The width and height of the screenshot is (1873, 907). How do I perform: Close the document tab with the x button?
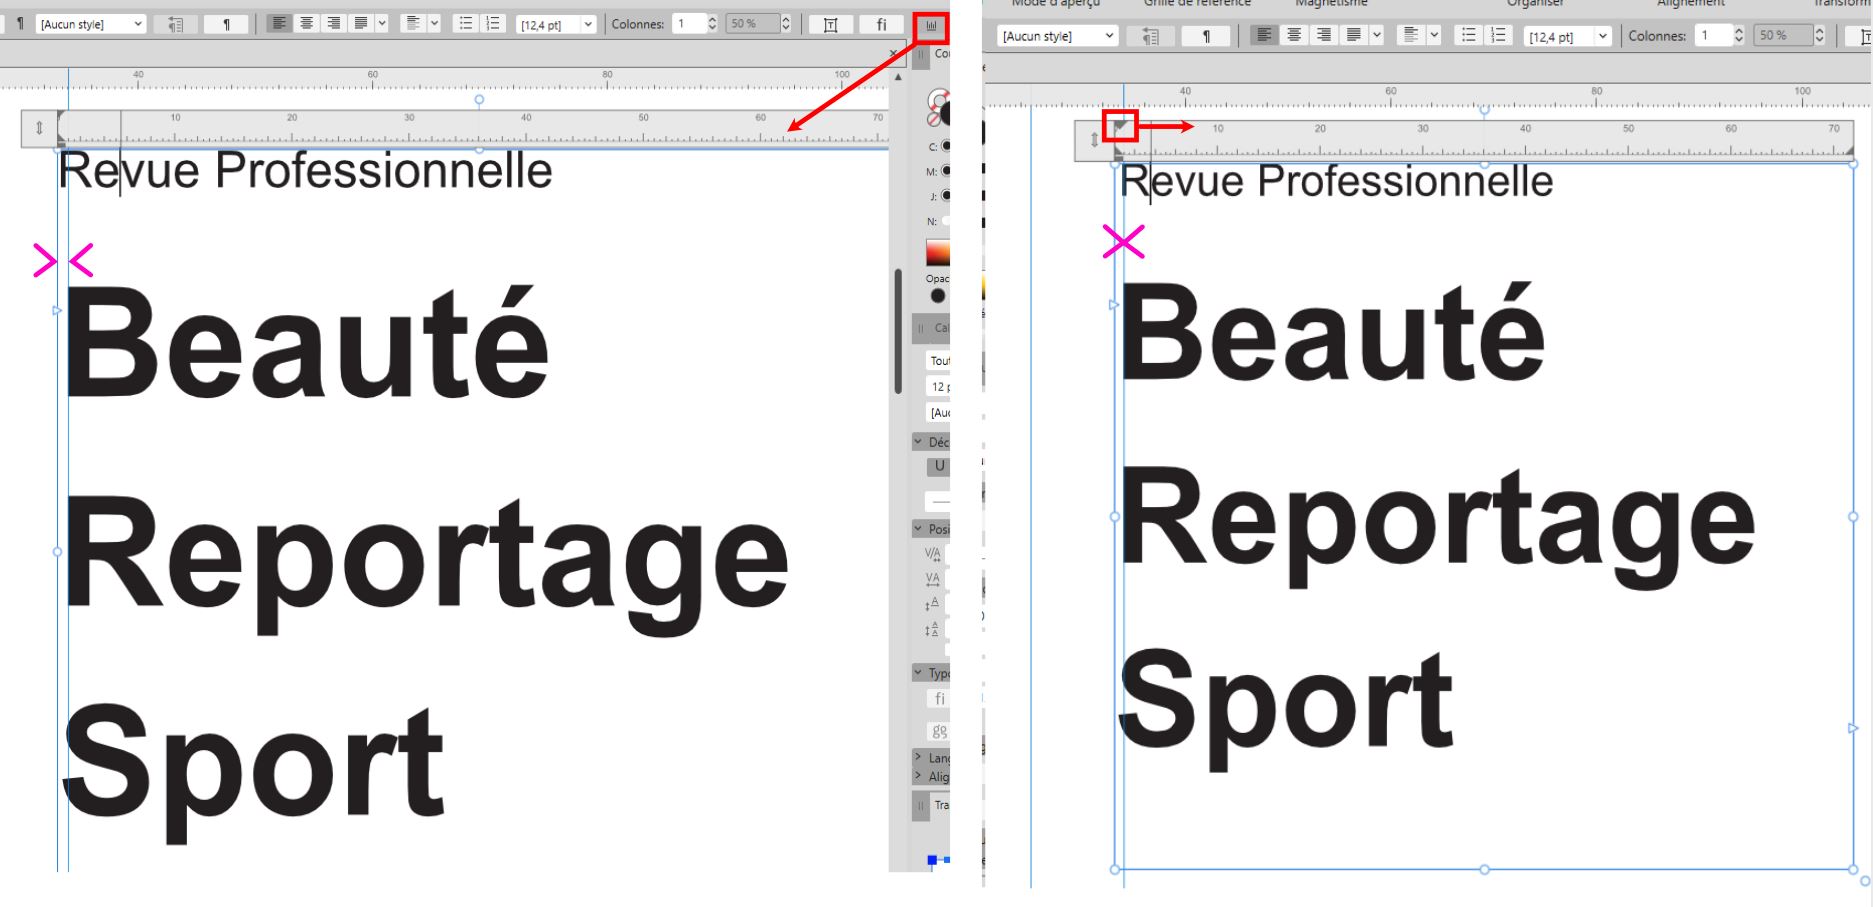pos(893,54)
